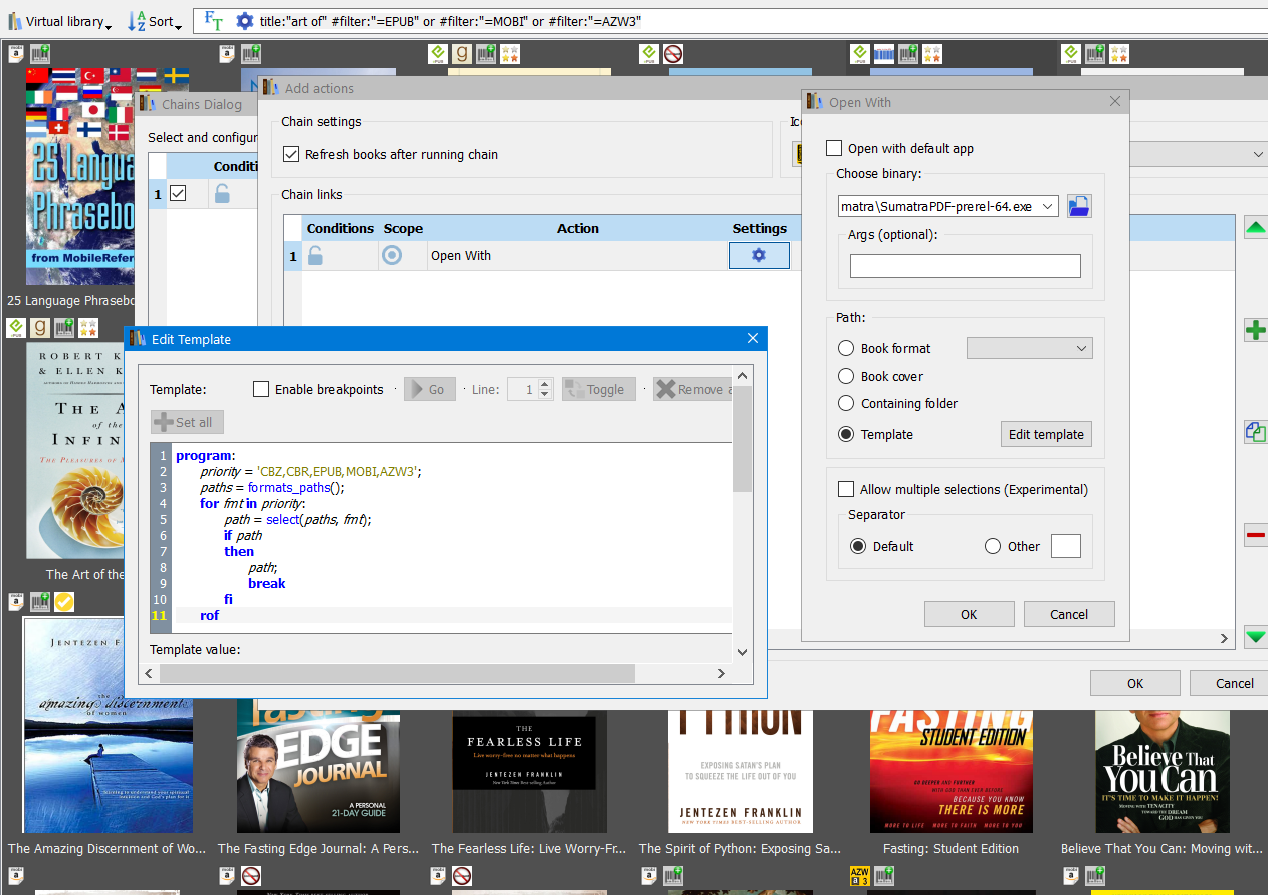Open the Sort dropdown menu
The image size is (1268, 895).
tap(179, 25)
